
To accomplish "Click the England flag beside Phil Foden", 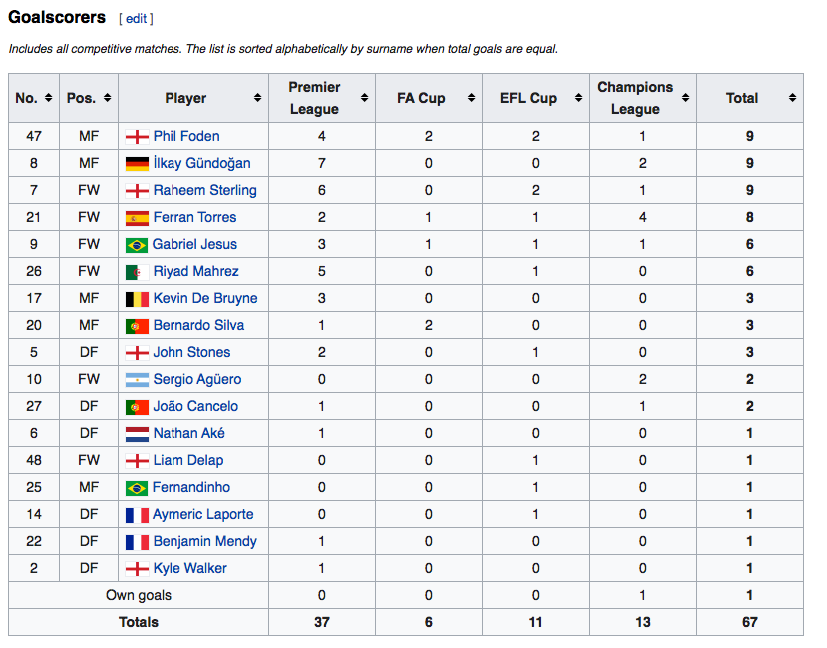I will point(137,137).
